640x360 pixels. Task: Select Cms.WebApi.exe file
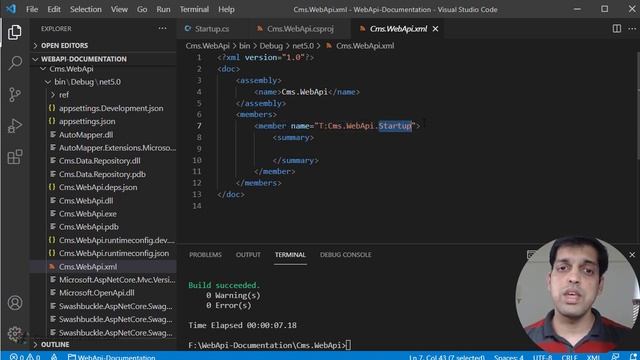tap(103, 214)
